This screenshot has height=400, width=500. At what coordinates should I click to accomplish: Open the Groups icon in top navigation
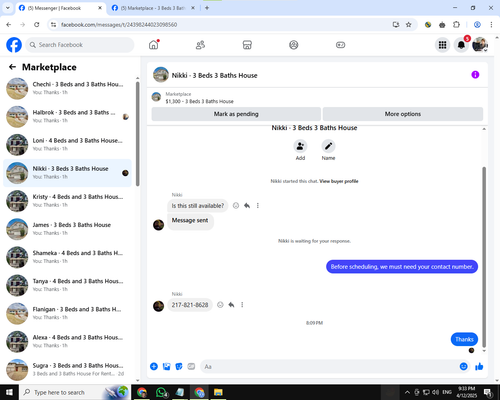(294, 45)
